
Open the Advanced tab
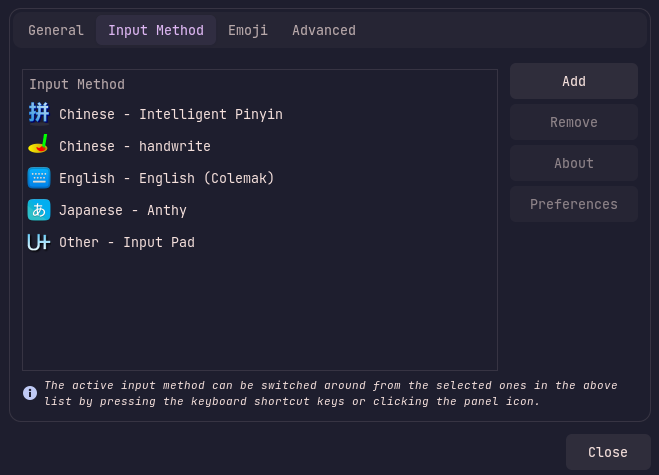tap(324, 30)
